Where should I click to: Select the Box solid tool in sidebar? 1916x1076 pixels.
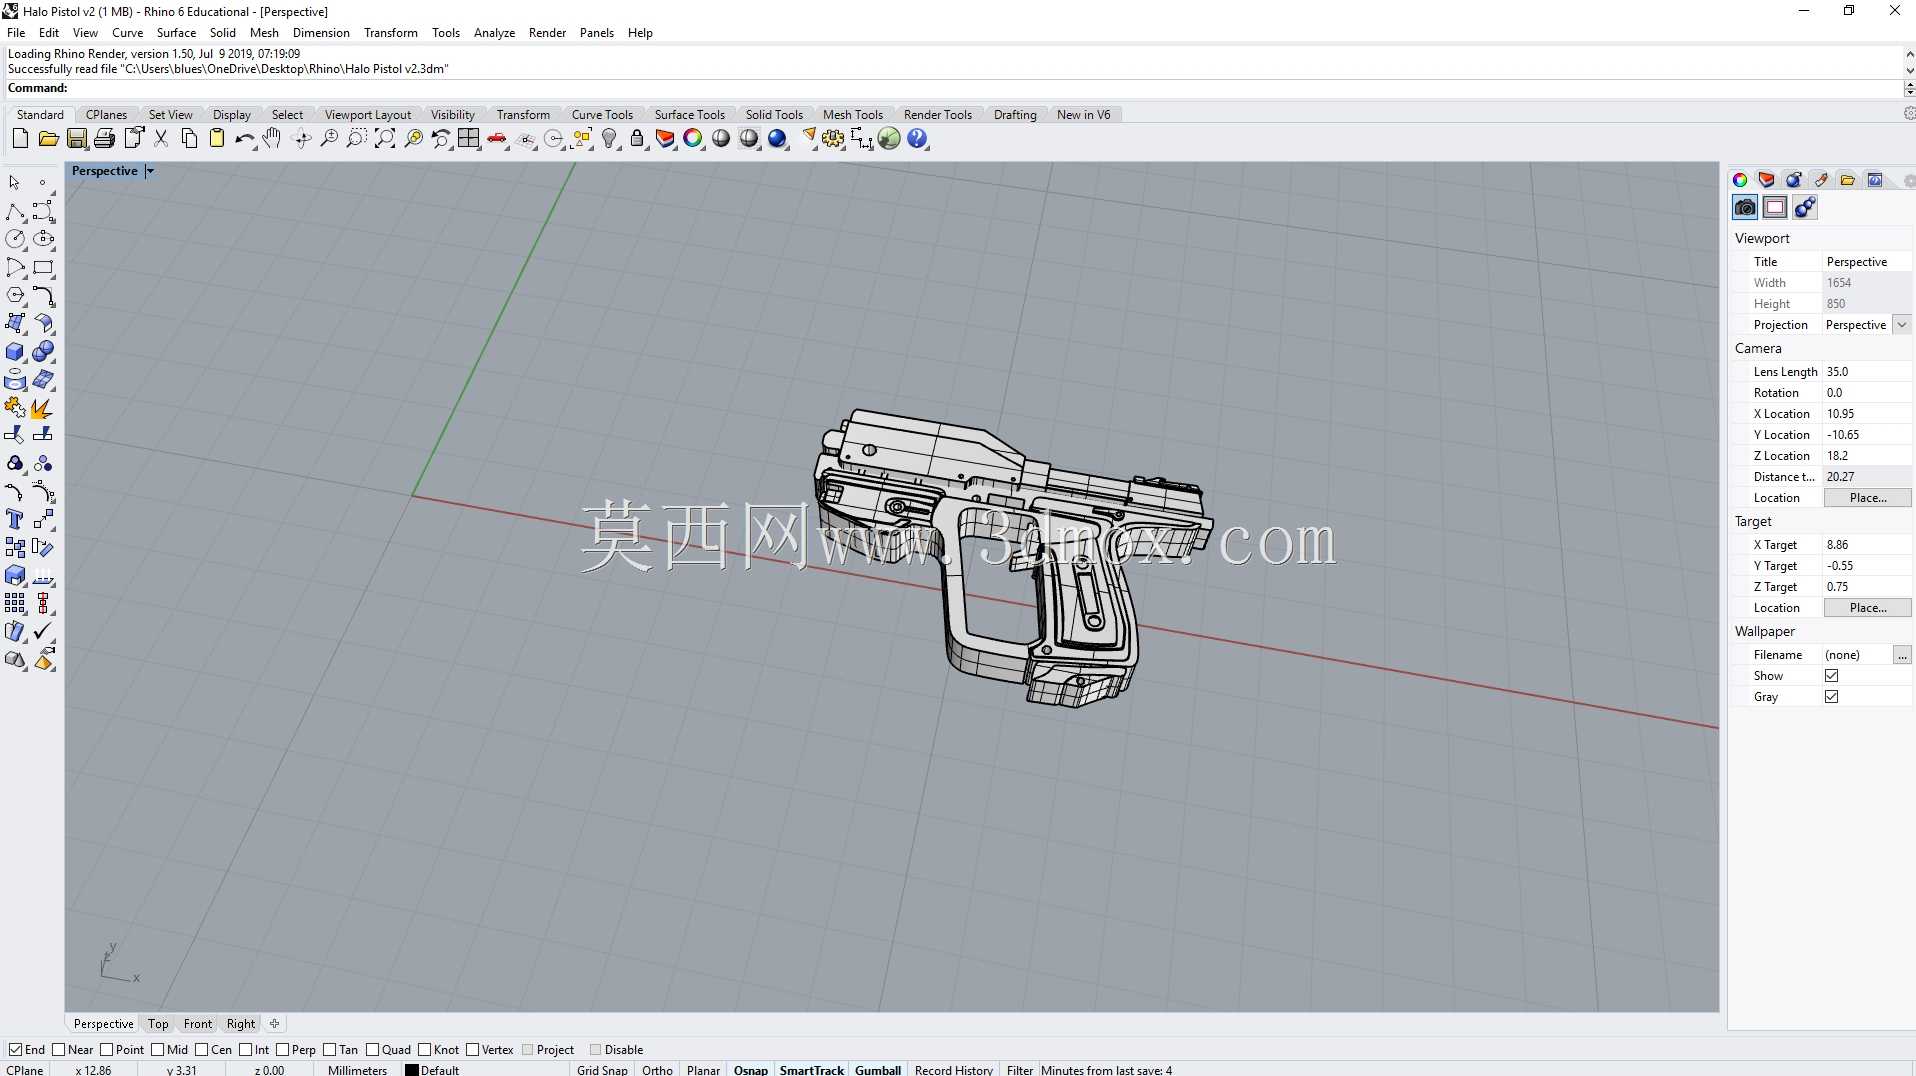(15, 352)
